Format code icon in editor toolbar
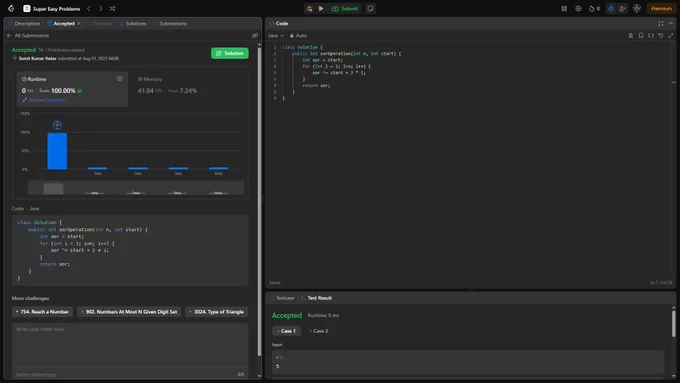This screenshot has height=383, width=680. [x=631, y=36]
